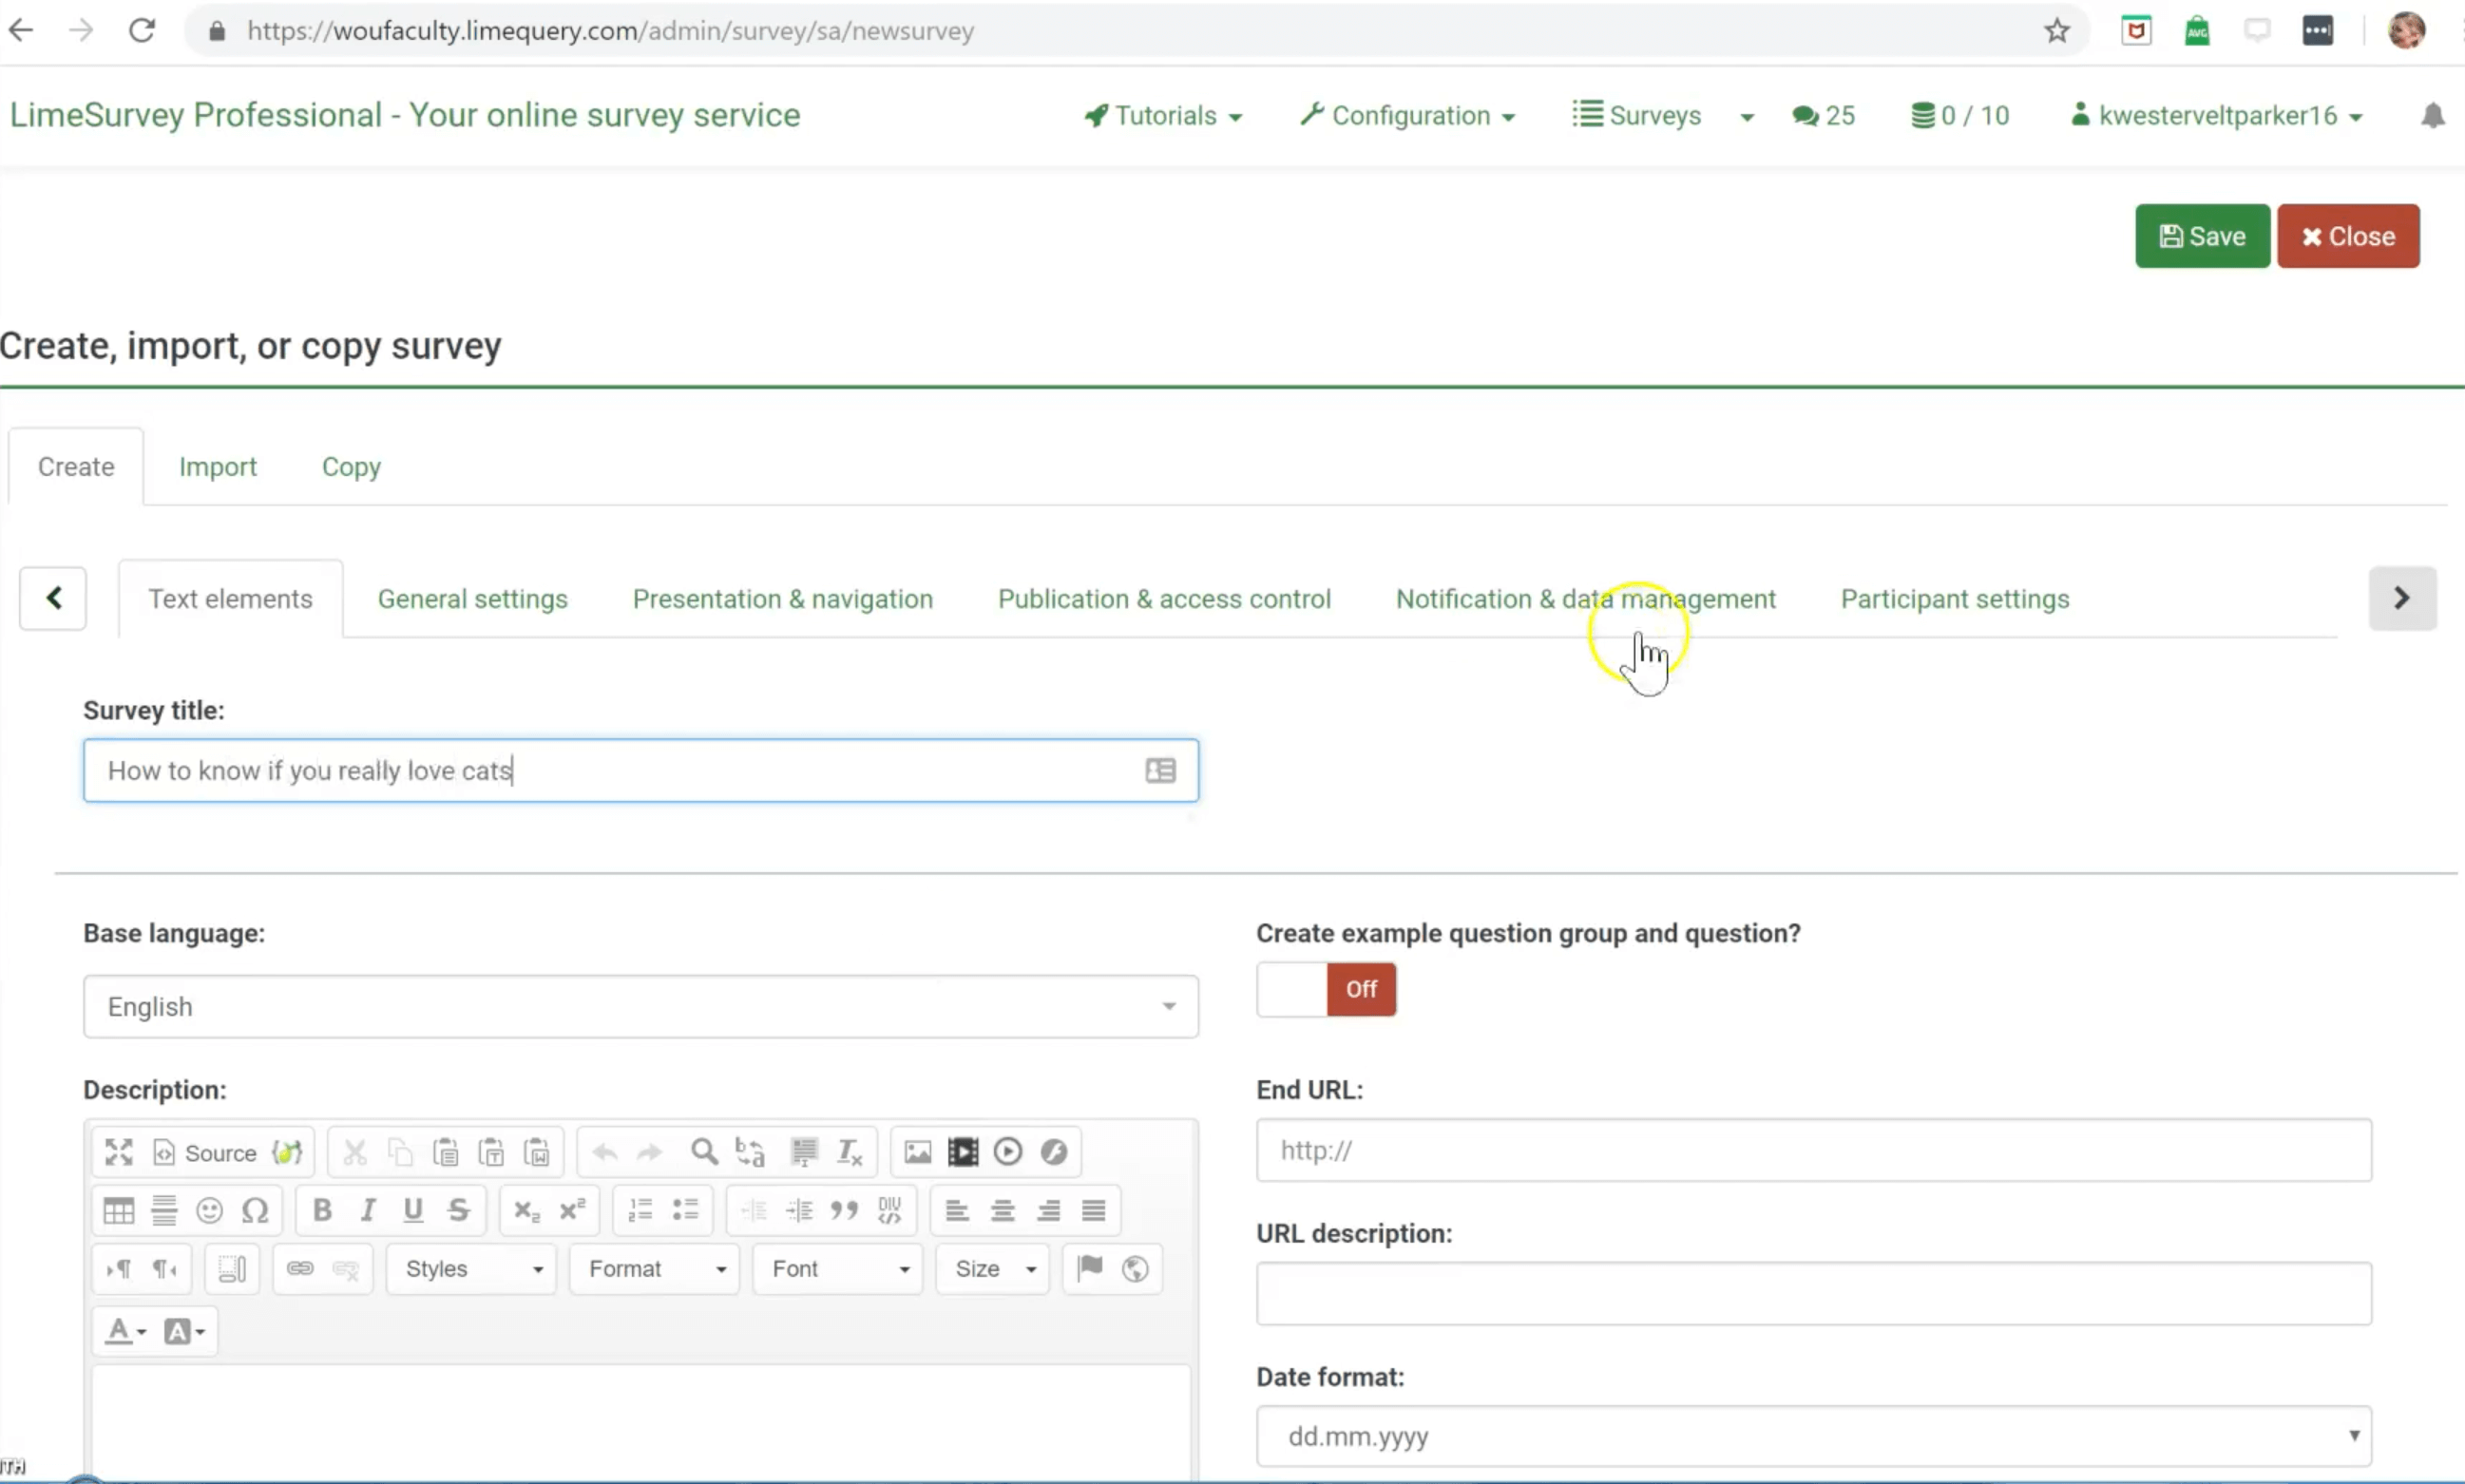Viewport: 2465px width, 1484px height.
Task: Insert a smiley emoticon
Action: tap(209, 1211)
